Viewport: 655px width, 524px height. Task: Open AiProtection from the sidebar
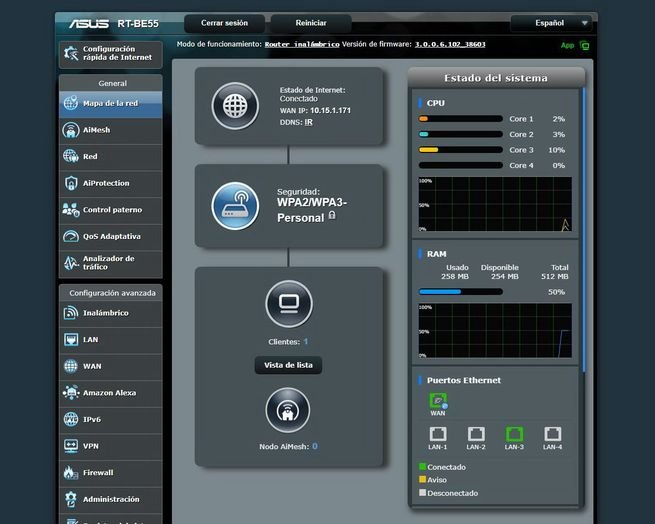[x=110, y=184]
